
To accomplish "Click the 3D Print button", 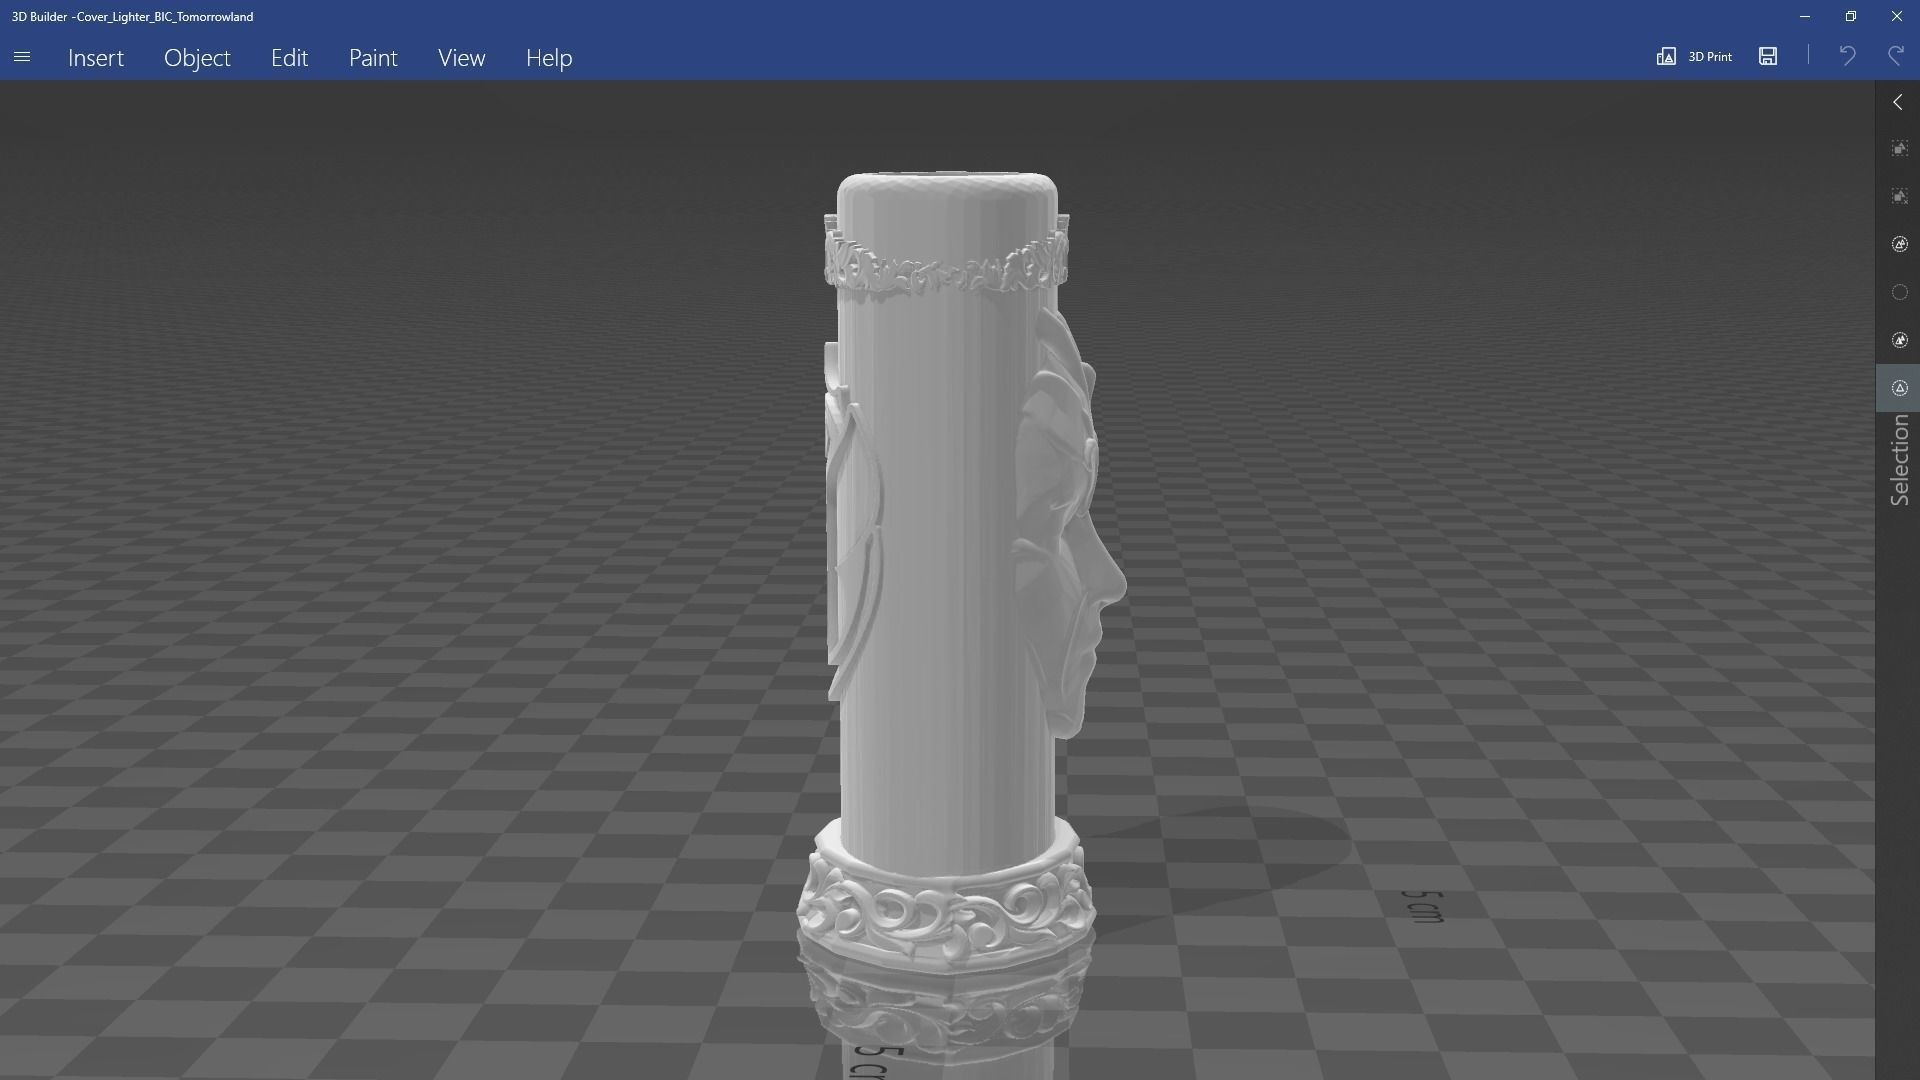I will pyautogui.click(x=1694, y=56).
